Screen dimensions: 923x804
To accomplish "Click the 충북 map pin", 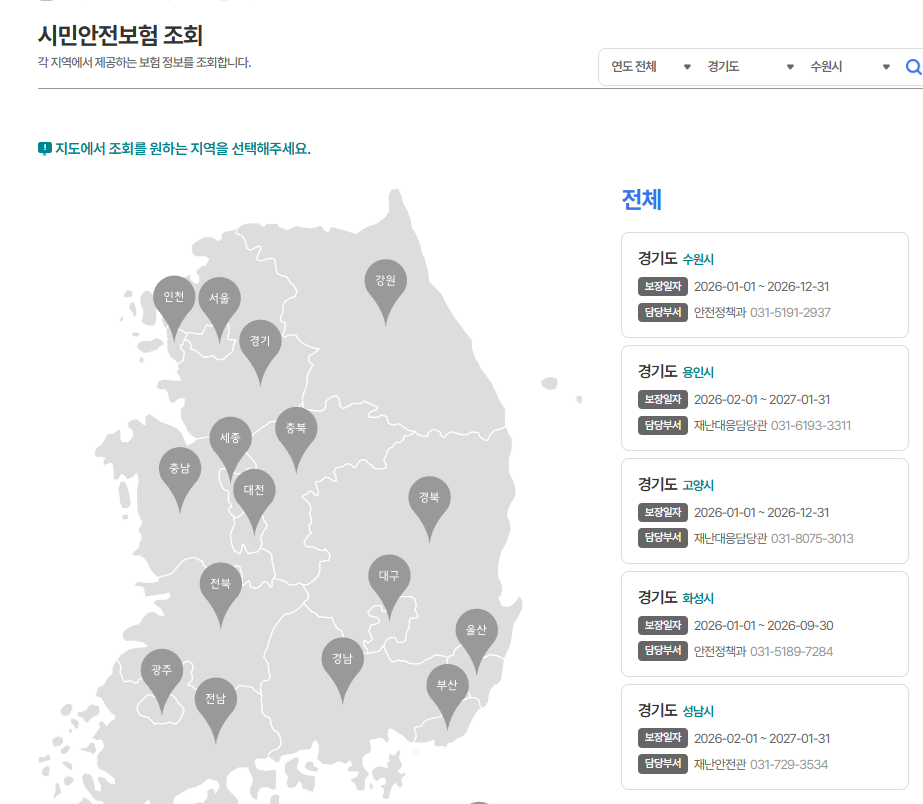I will tap(296, 438).
